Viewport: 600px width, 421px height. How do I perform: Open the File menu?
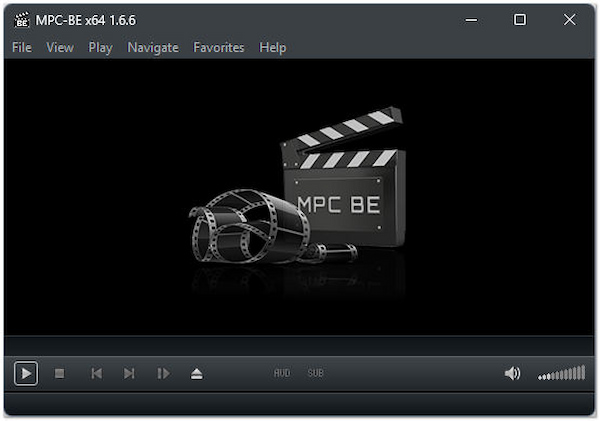click(22, 47)
